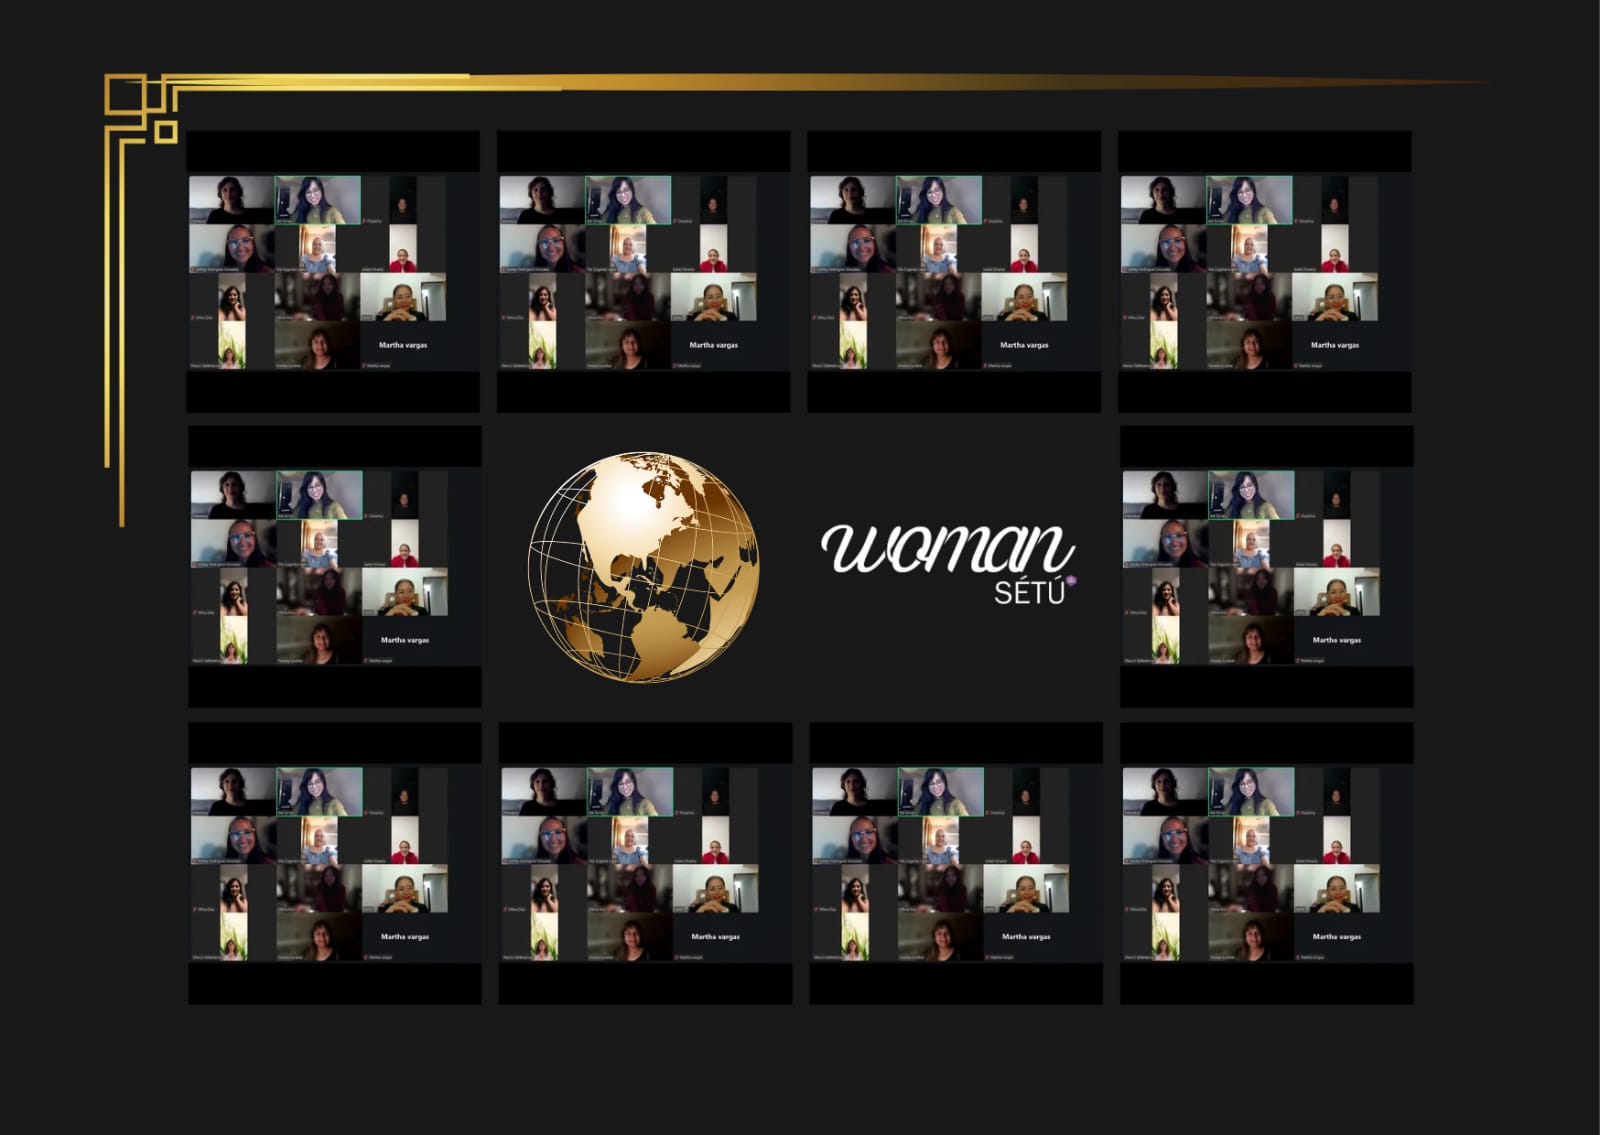
Task: Click the mic icon beside the camera-off dark tile
Action: point(365,516)
